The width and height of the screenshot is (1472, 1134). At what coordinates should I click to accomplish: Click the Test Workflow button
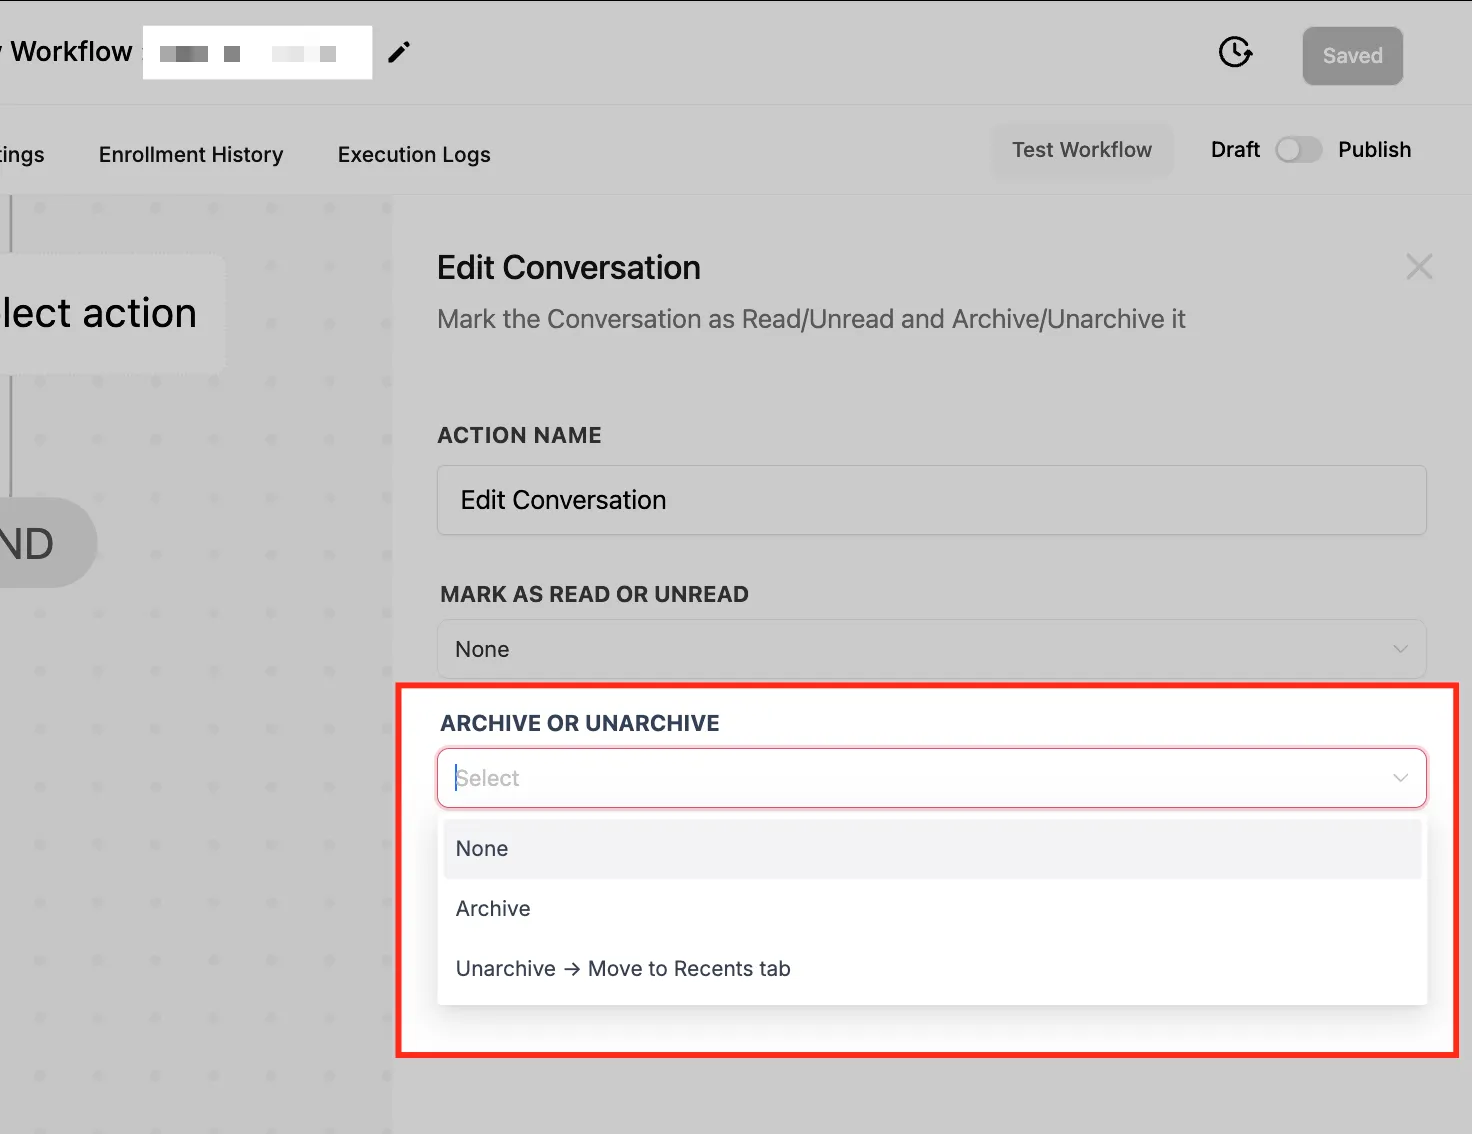1081,150
